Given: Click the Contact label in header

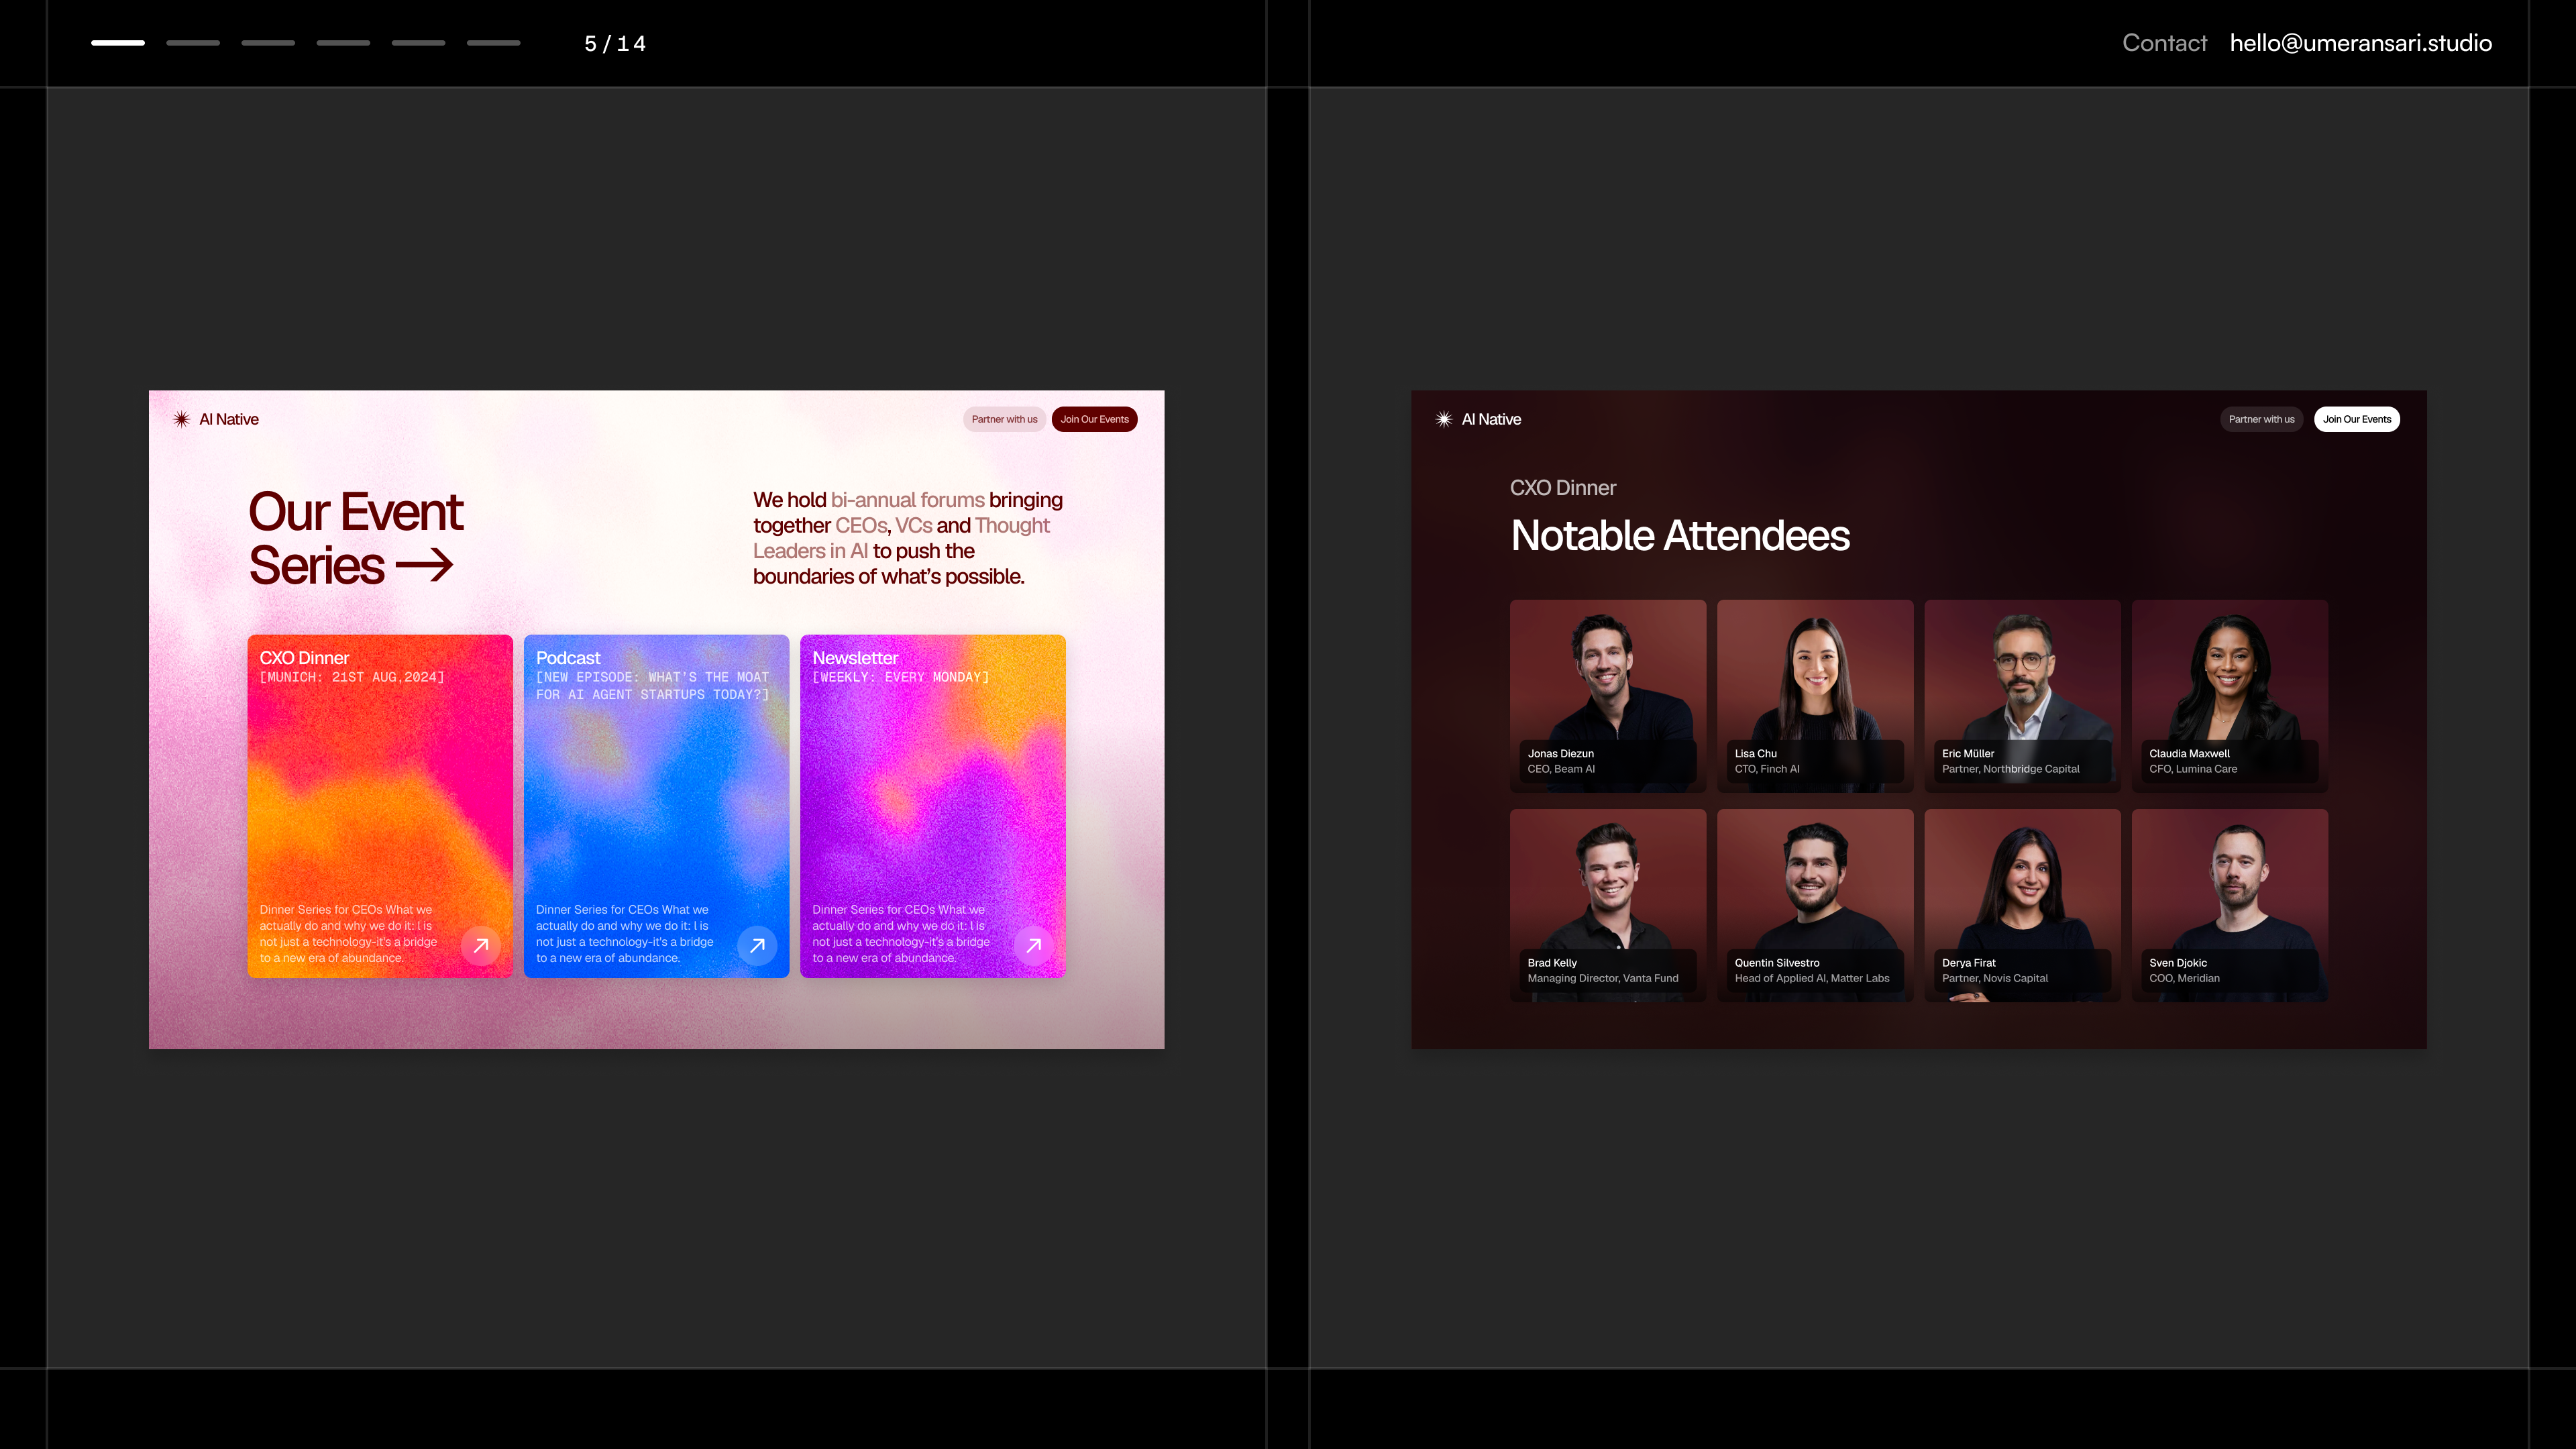Looking at the screenshot, I should pyautogui.click(x=2164, y=43).
